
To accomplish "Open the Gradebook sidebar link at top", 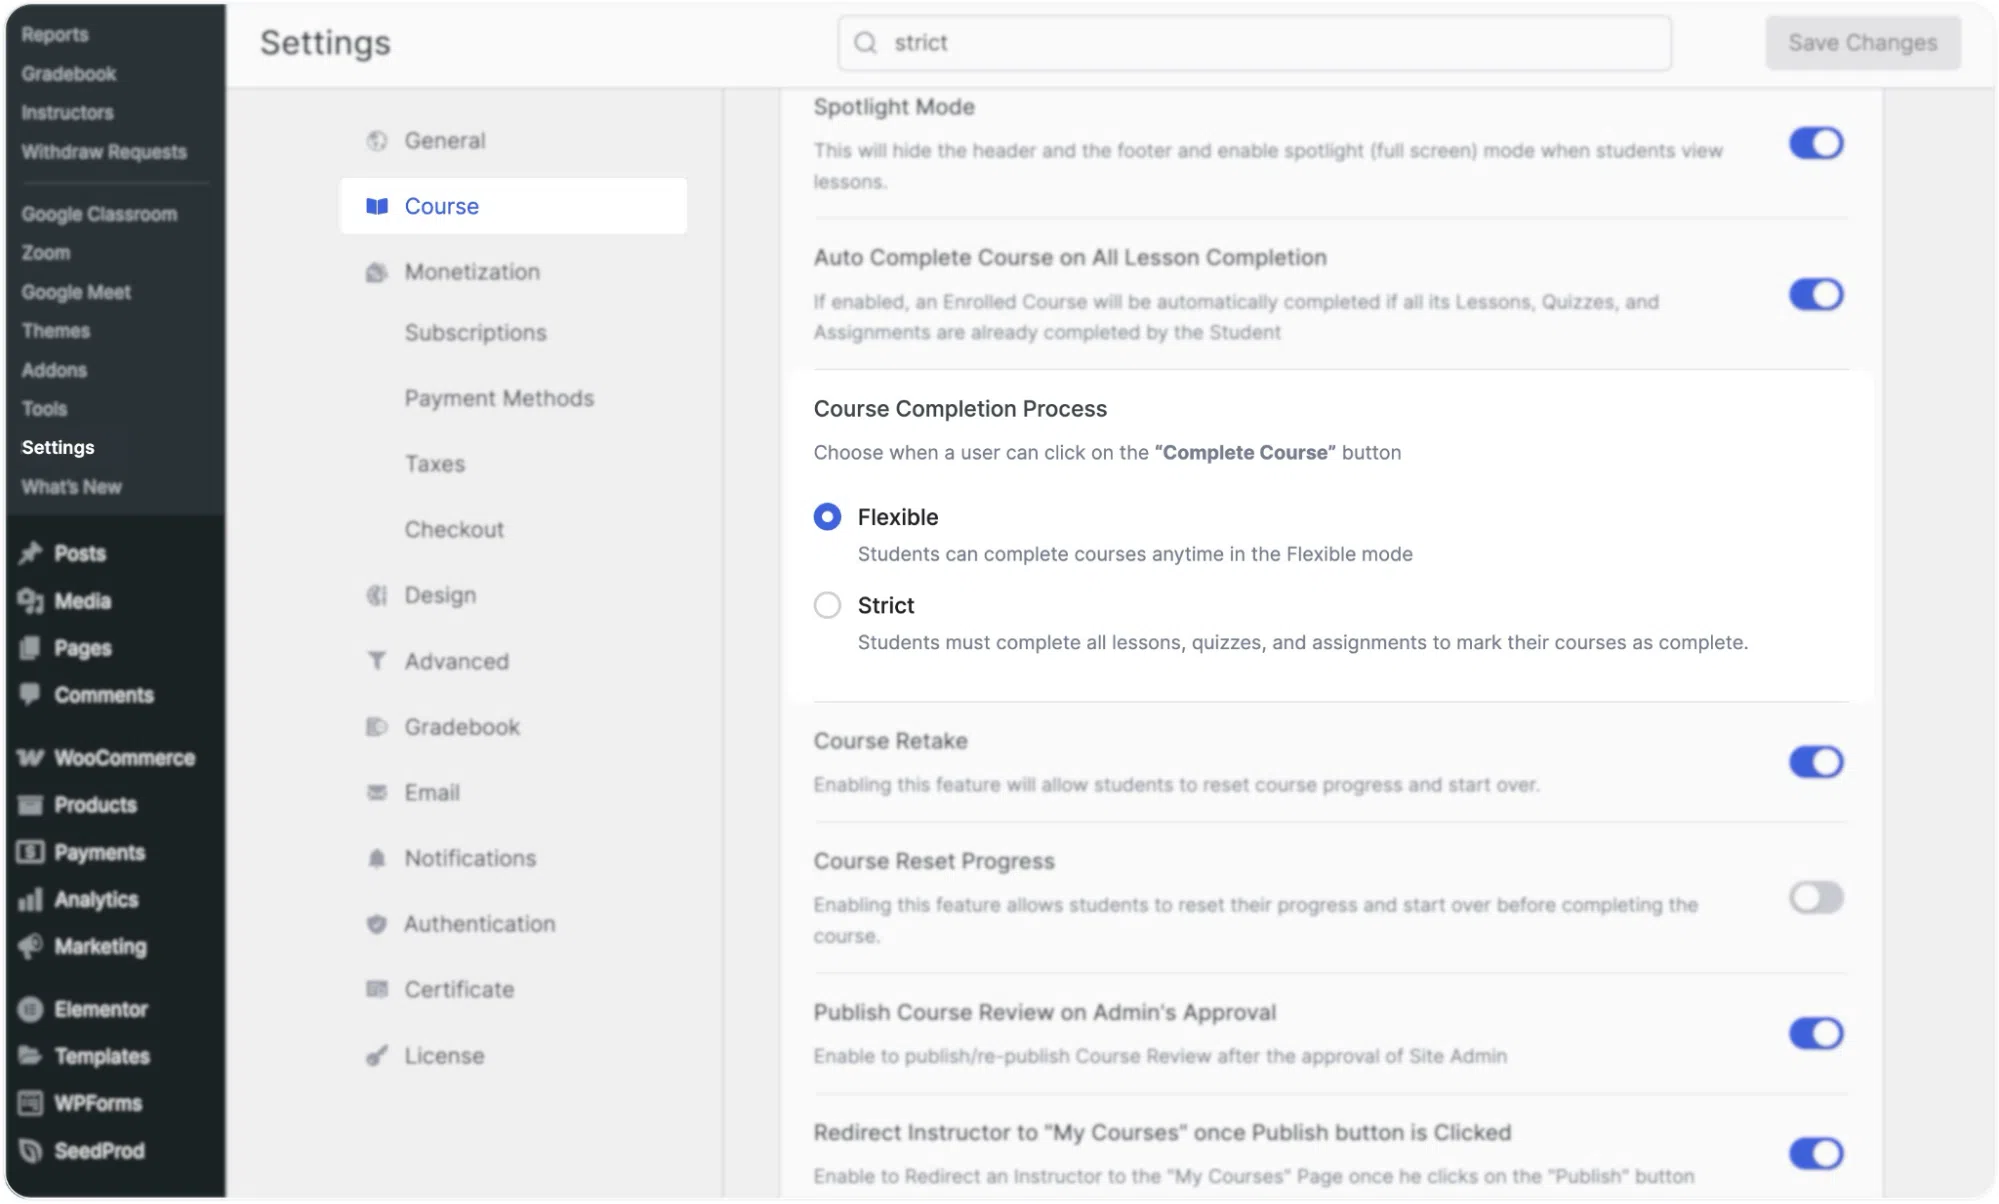I will pos(68,74).
